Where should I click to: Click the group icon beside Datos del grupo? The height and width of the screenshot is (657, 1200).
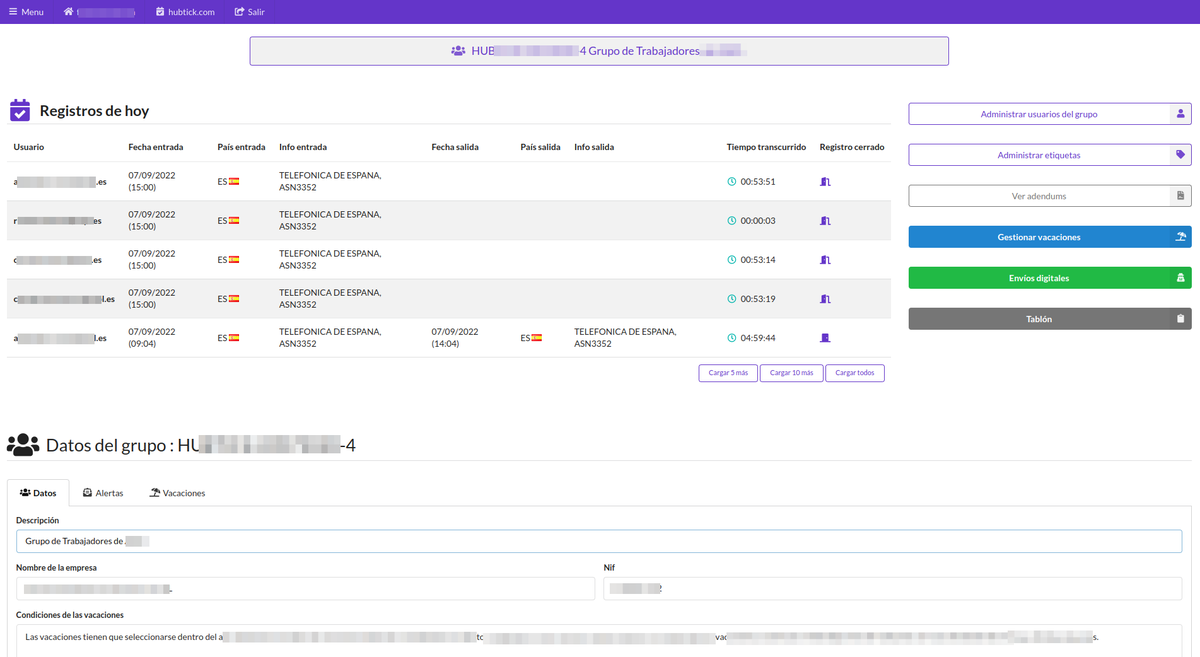23,445
